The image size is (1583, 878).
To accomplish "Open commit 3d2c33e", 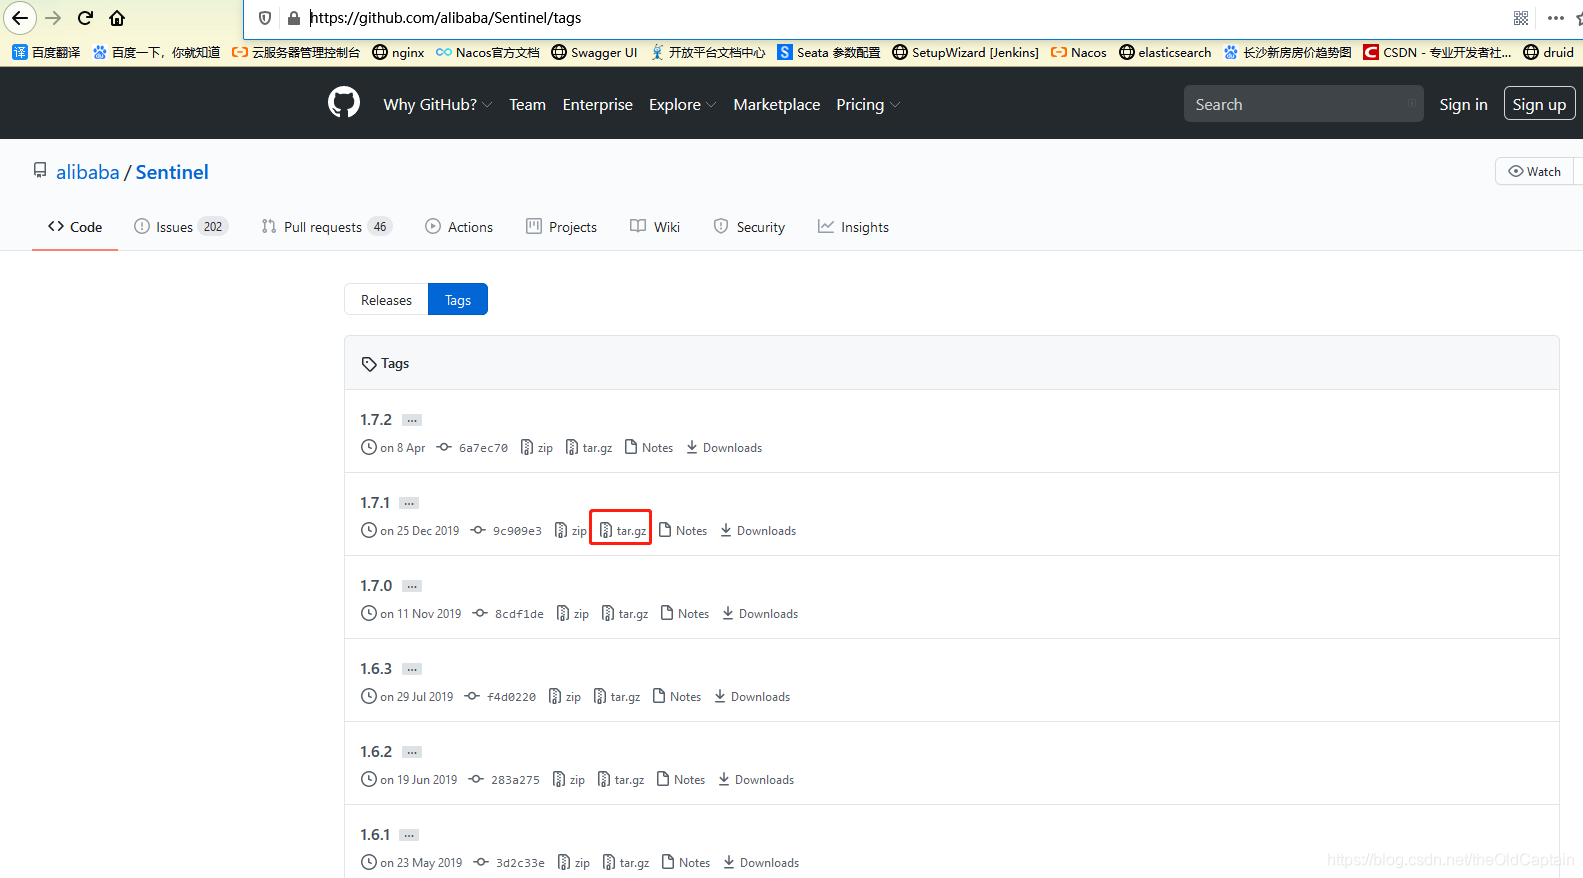I will point(520,863).
